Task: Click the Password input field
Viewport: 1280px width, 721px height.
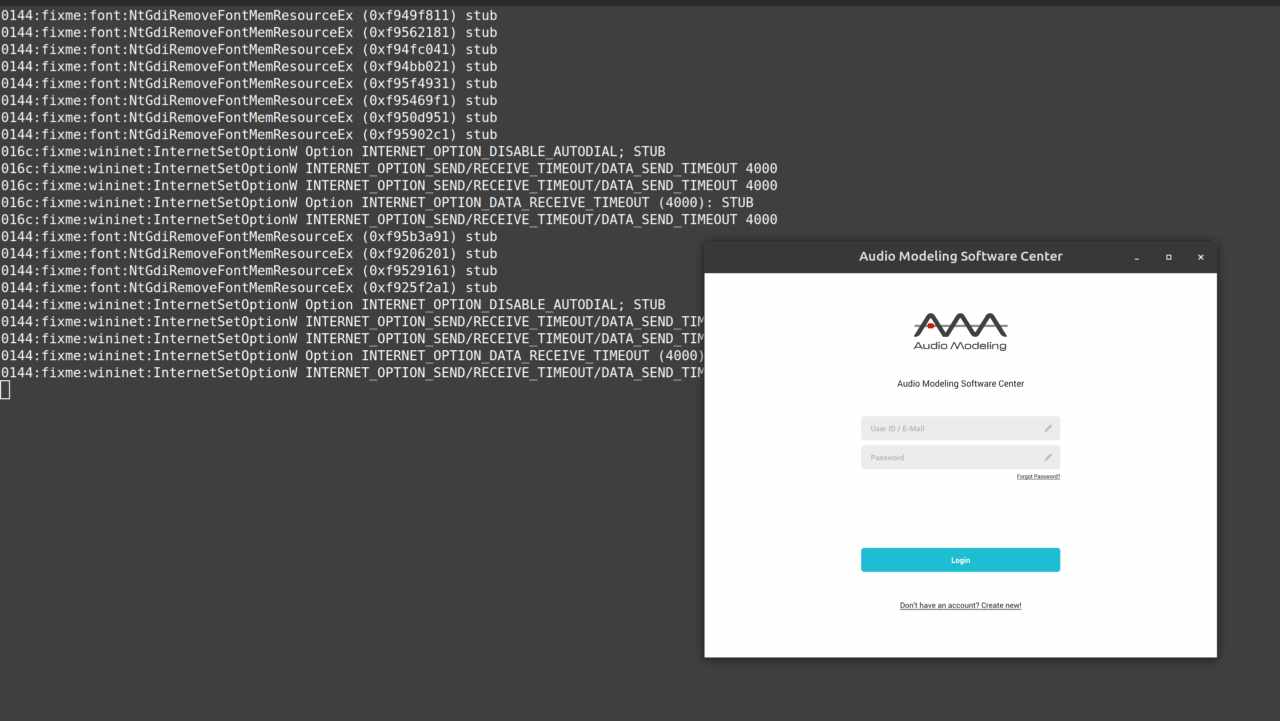Action: [960, 457]
